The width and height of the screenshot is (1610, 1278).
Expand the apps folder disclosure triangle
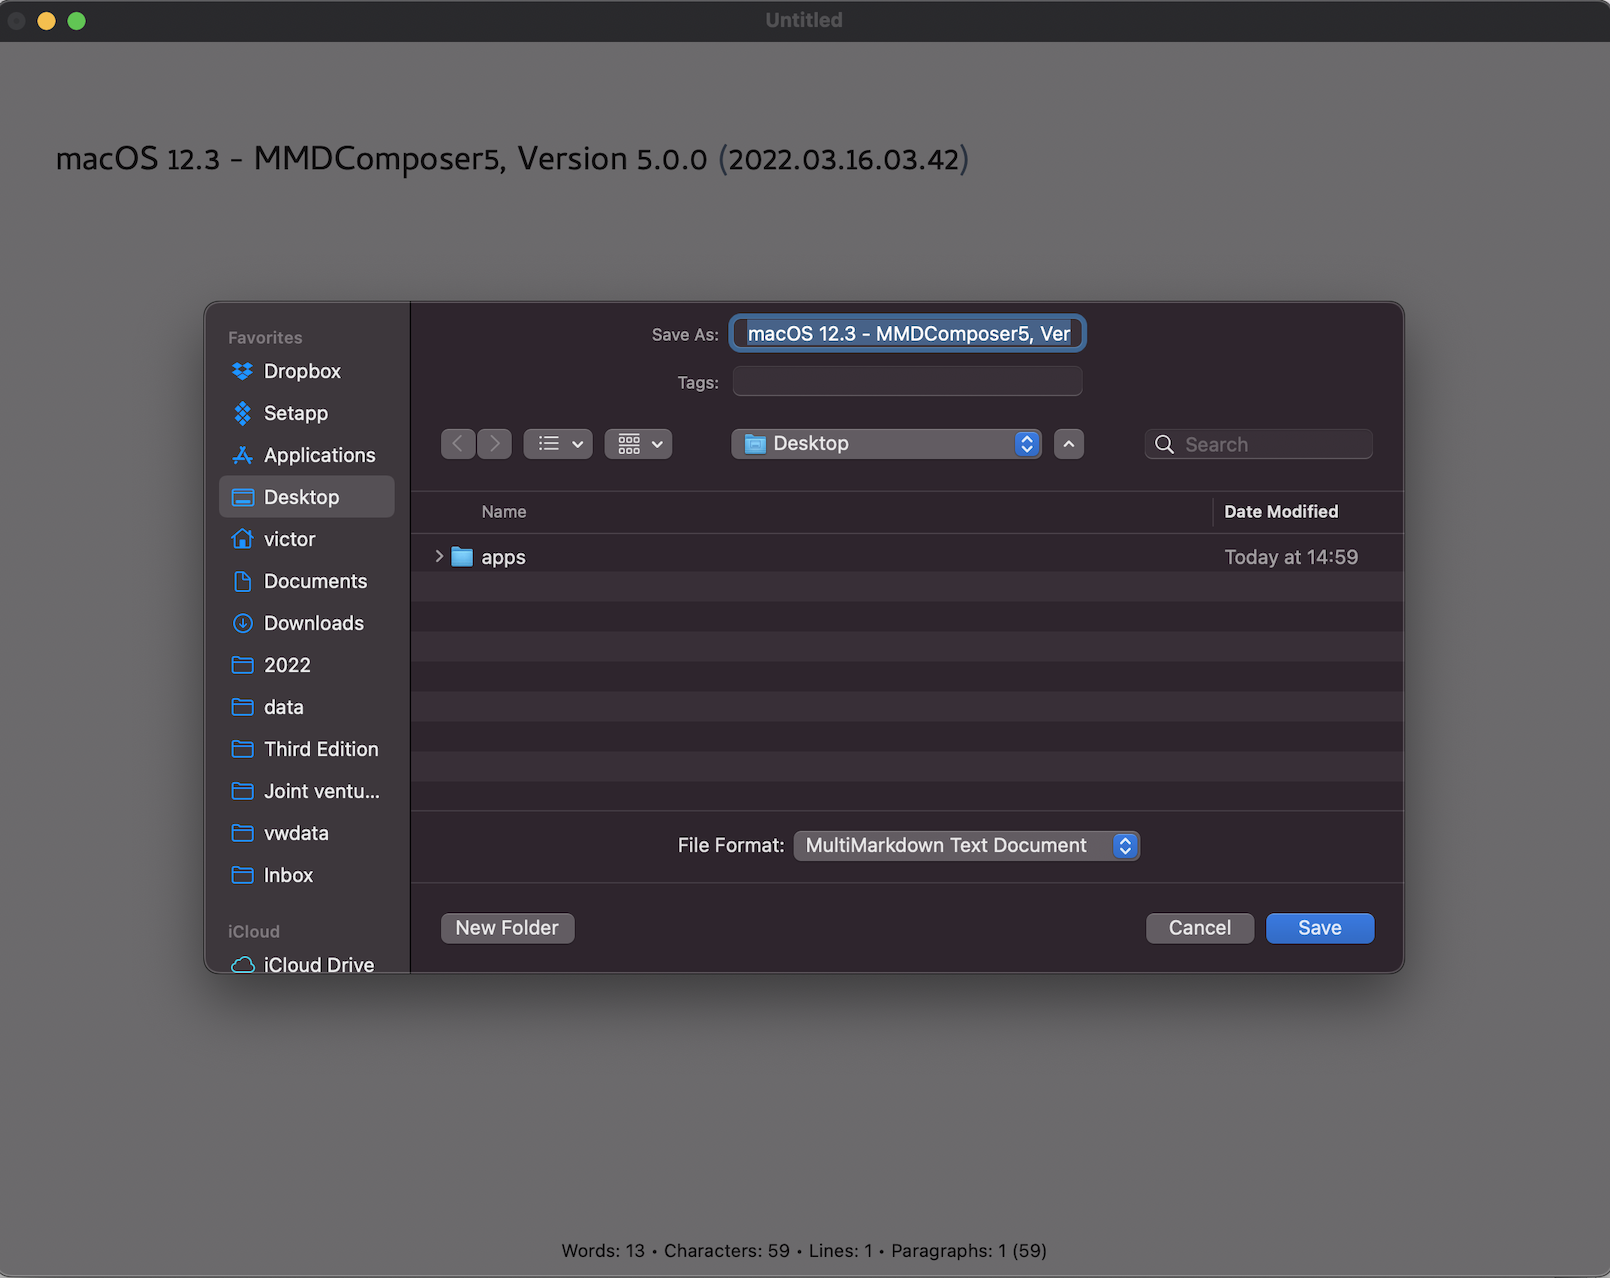coord(439,557)
